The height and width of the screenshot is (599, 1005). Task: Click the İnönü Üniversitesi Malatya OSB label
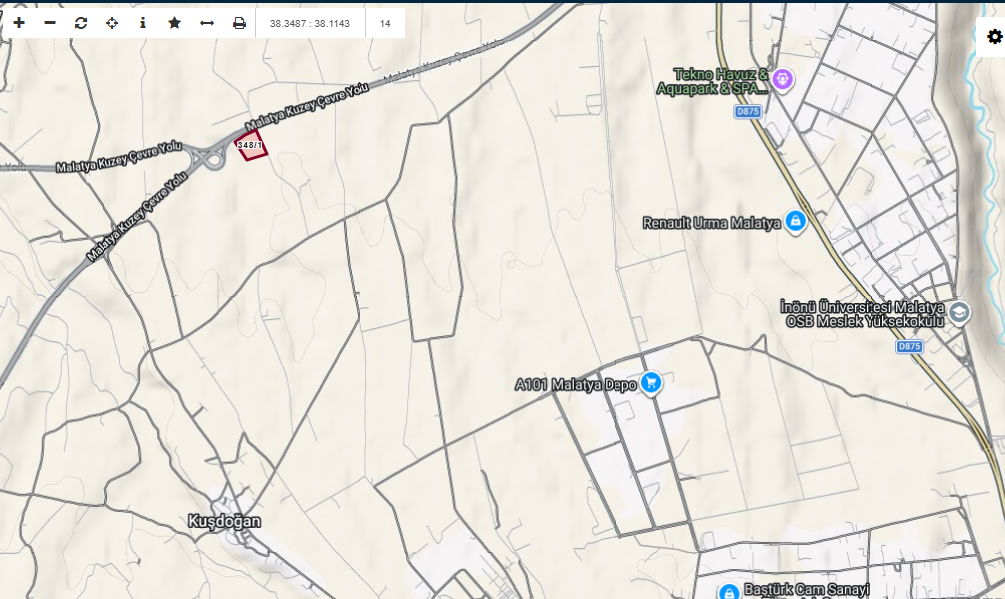coord(863,314)
